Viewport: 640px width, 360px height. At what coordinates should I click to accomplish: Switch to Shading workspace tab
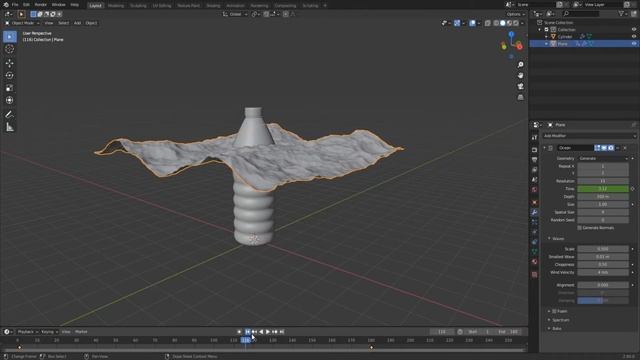click(213, 6)
